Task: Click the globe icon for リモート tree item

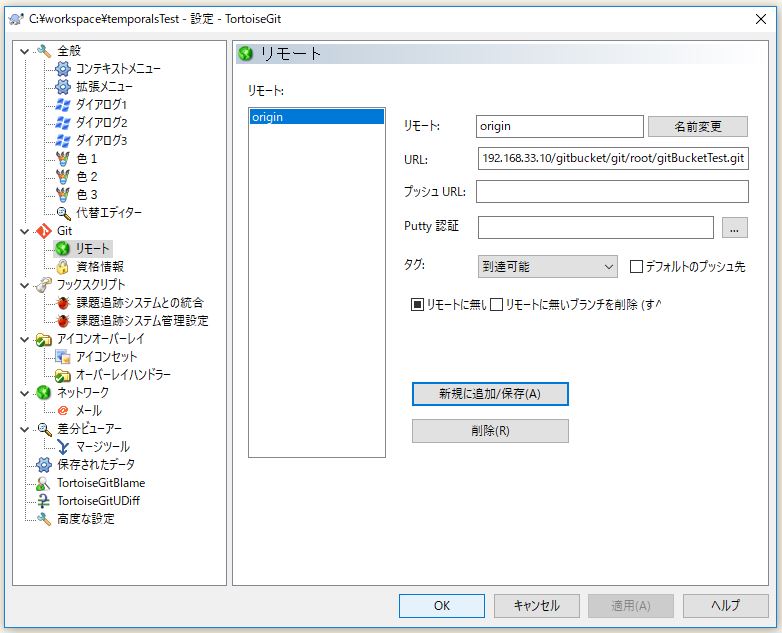Action: [x=63, y=248]
